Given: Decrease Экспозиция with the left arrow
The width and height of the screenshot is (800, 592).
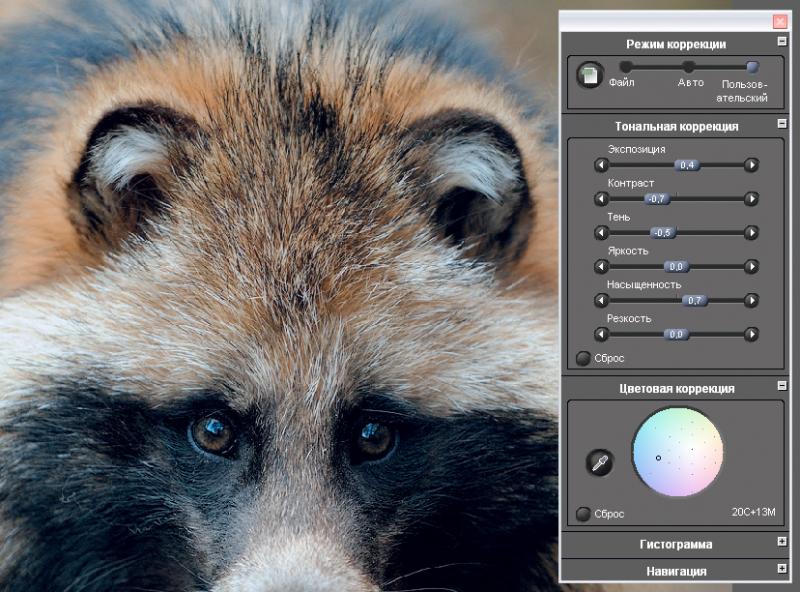Looking at the screenshot, I should tap(602, 165).
